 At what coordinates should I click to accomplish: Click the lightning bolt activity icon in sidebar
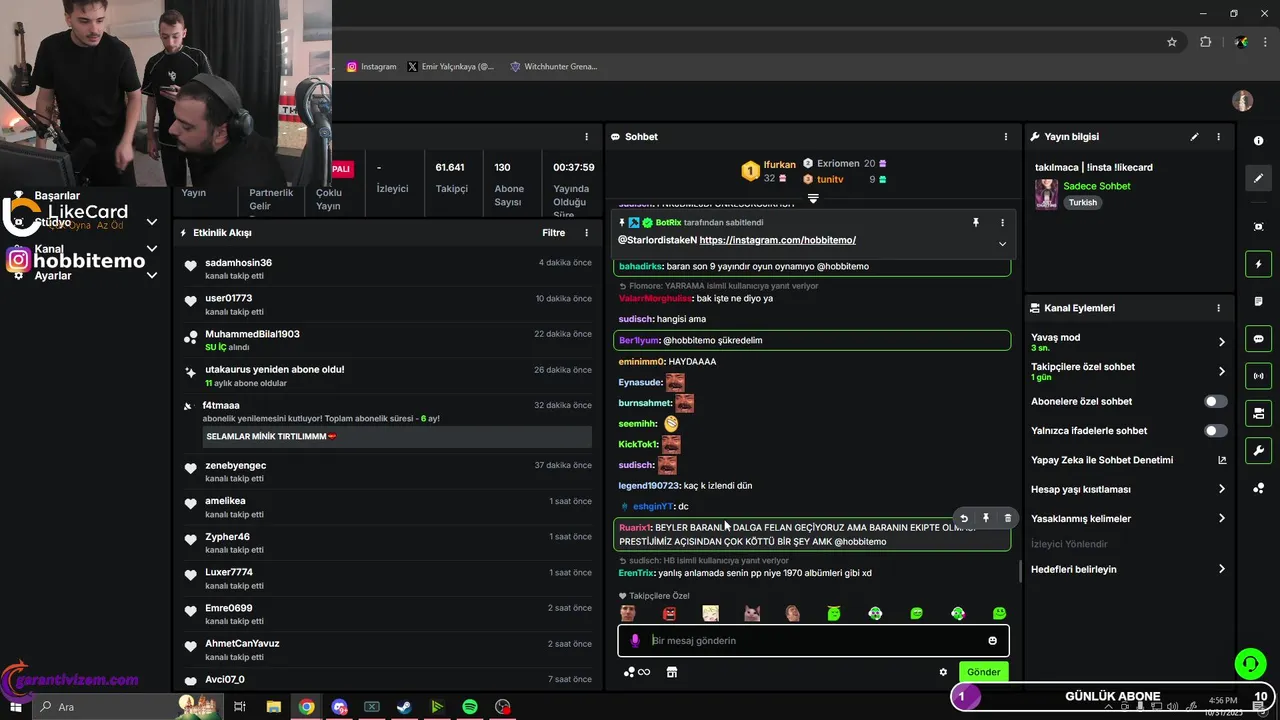point(1258,264)
